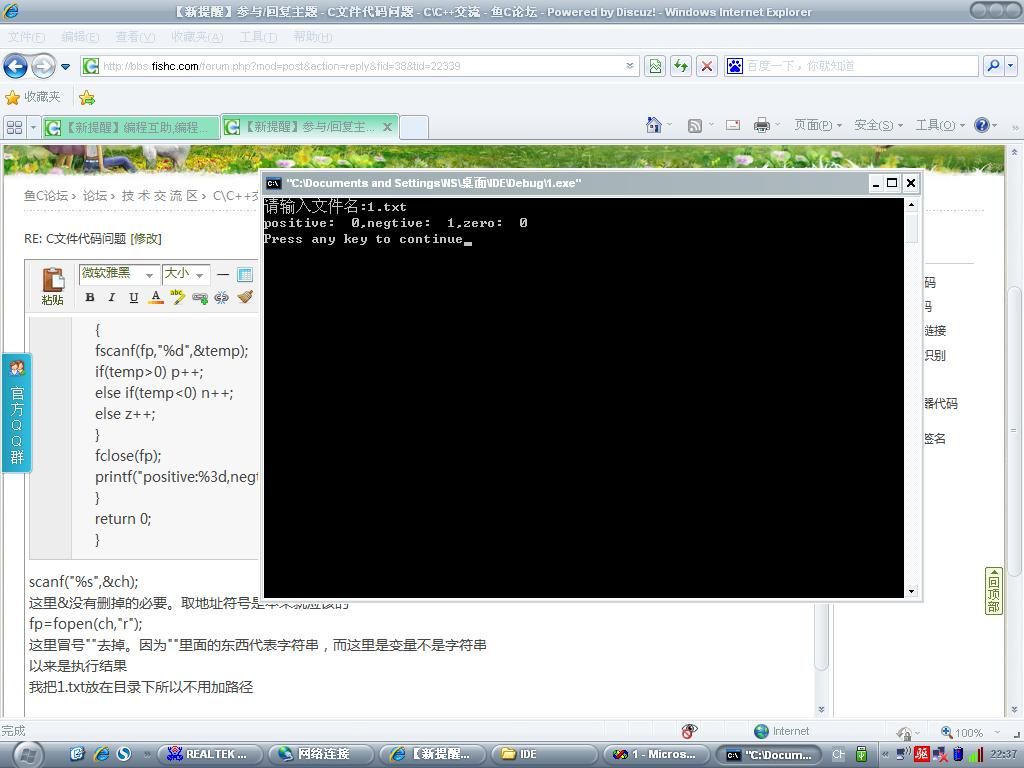Open the 工具(T) menu in menu bar

(x=257, y=37)
